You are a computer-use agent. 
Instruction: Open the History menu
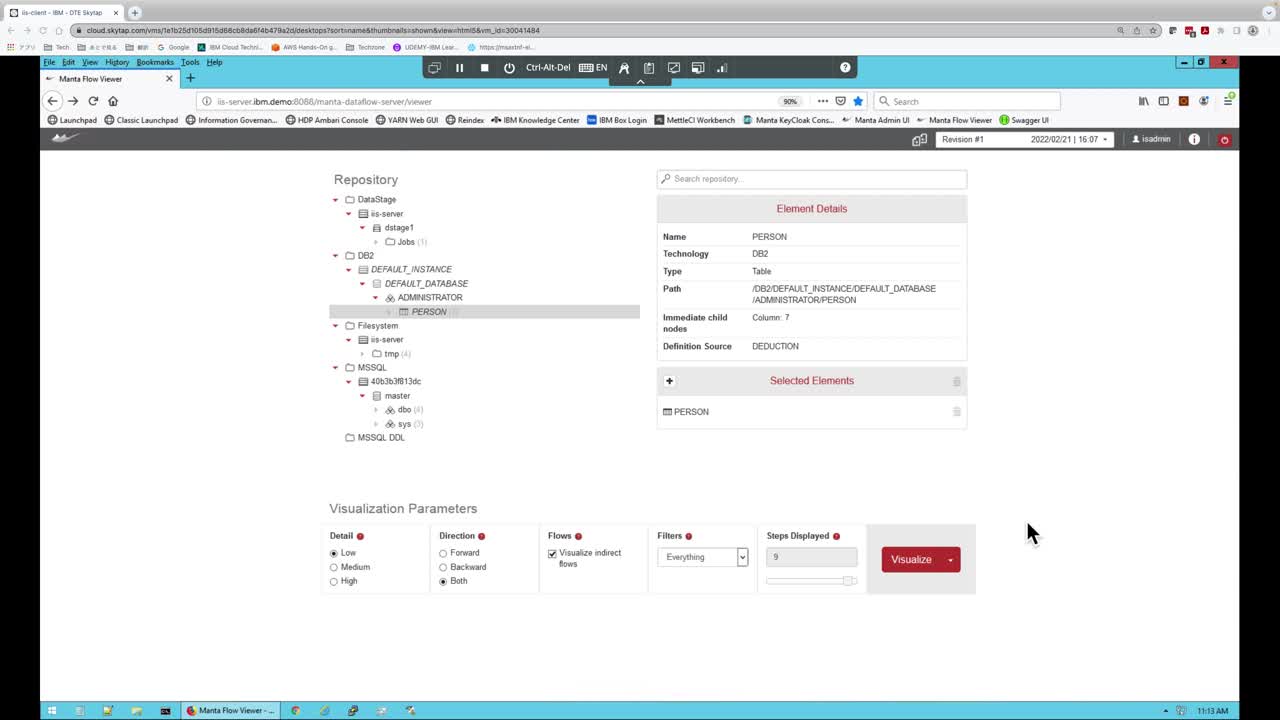click(x=117, y=62)
